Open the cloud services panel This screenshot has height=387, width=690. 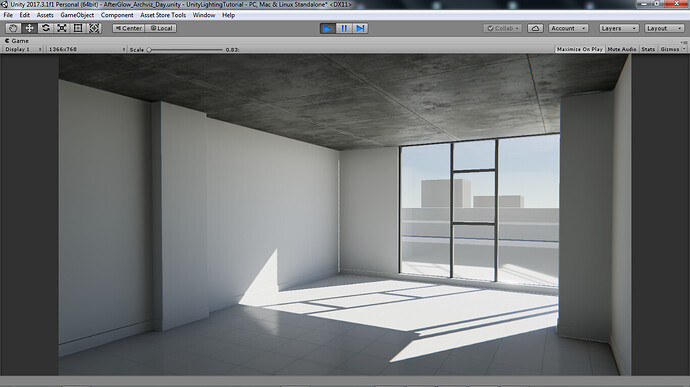pos(535,28)
